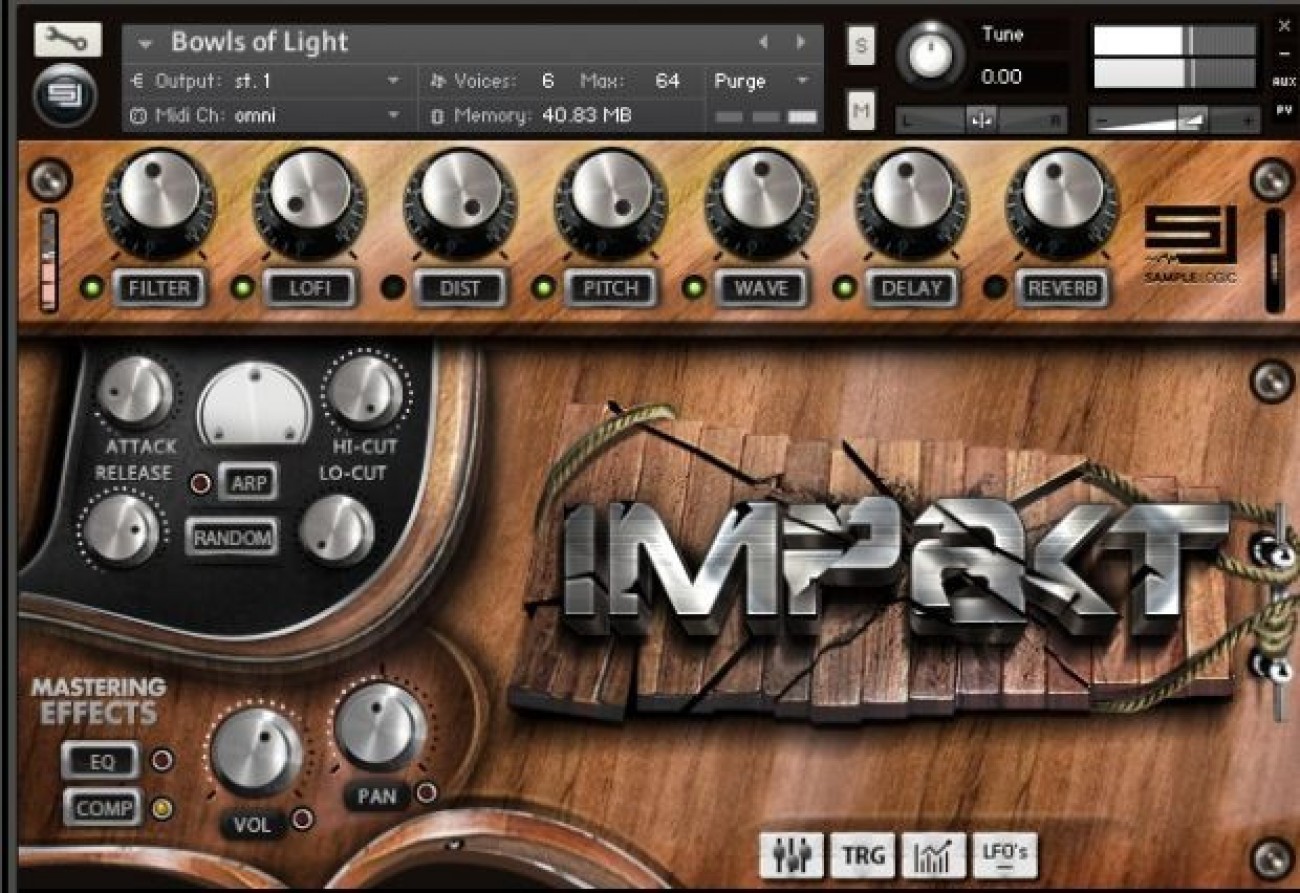
Task: Enable the DIST distortion effect
Action: [459, 289]
